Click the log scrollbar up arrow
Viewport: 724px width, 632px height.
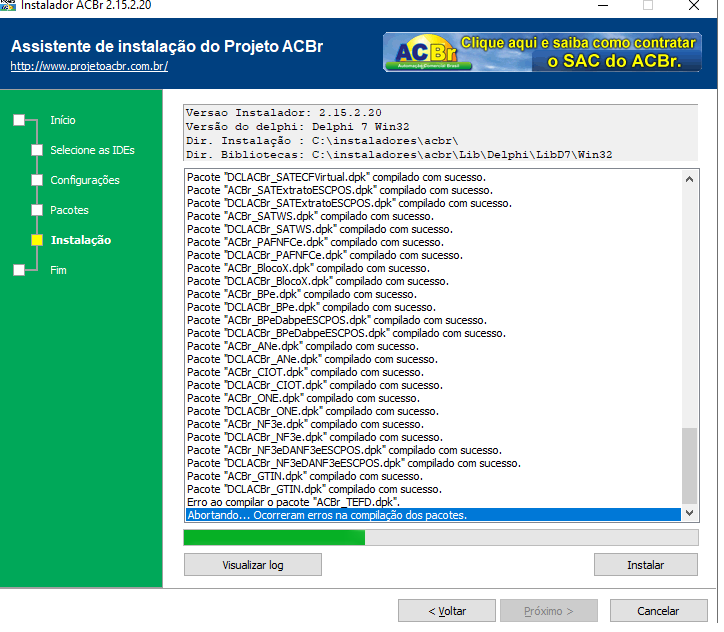[x=689, y=179]
